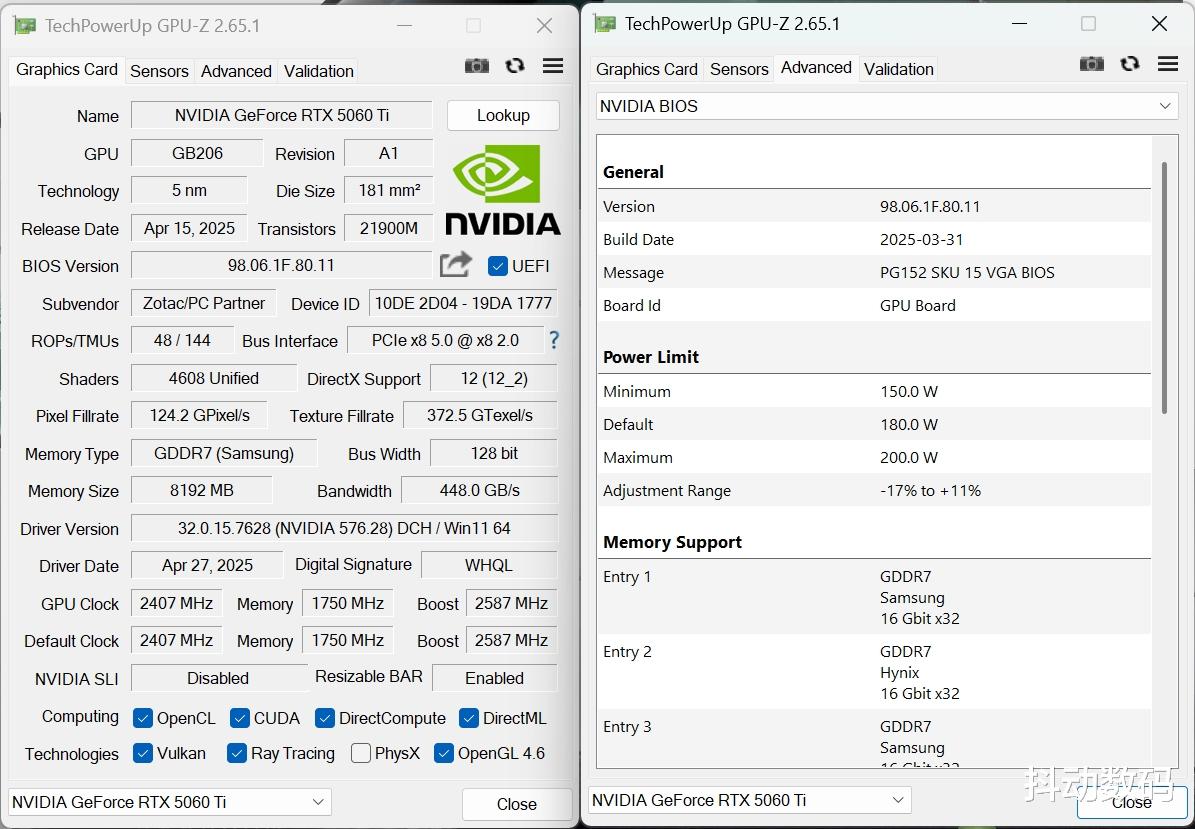Viewport: 1195px width, 829px height.
Task: Click screenshot camera icon in right GPU-Z window
Action: [x=1092, y=64]
